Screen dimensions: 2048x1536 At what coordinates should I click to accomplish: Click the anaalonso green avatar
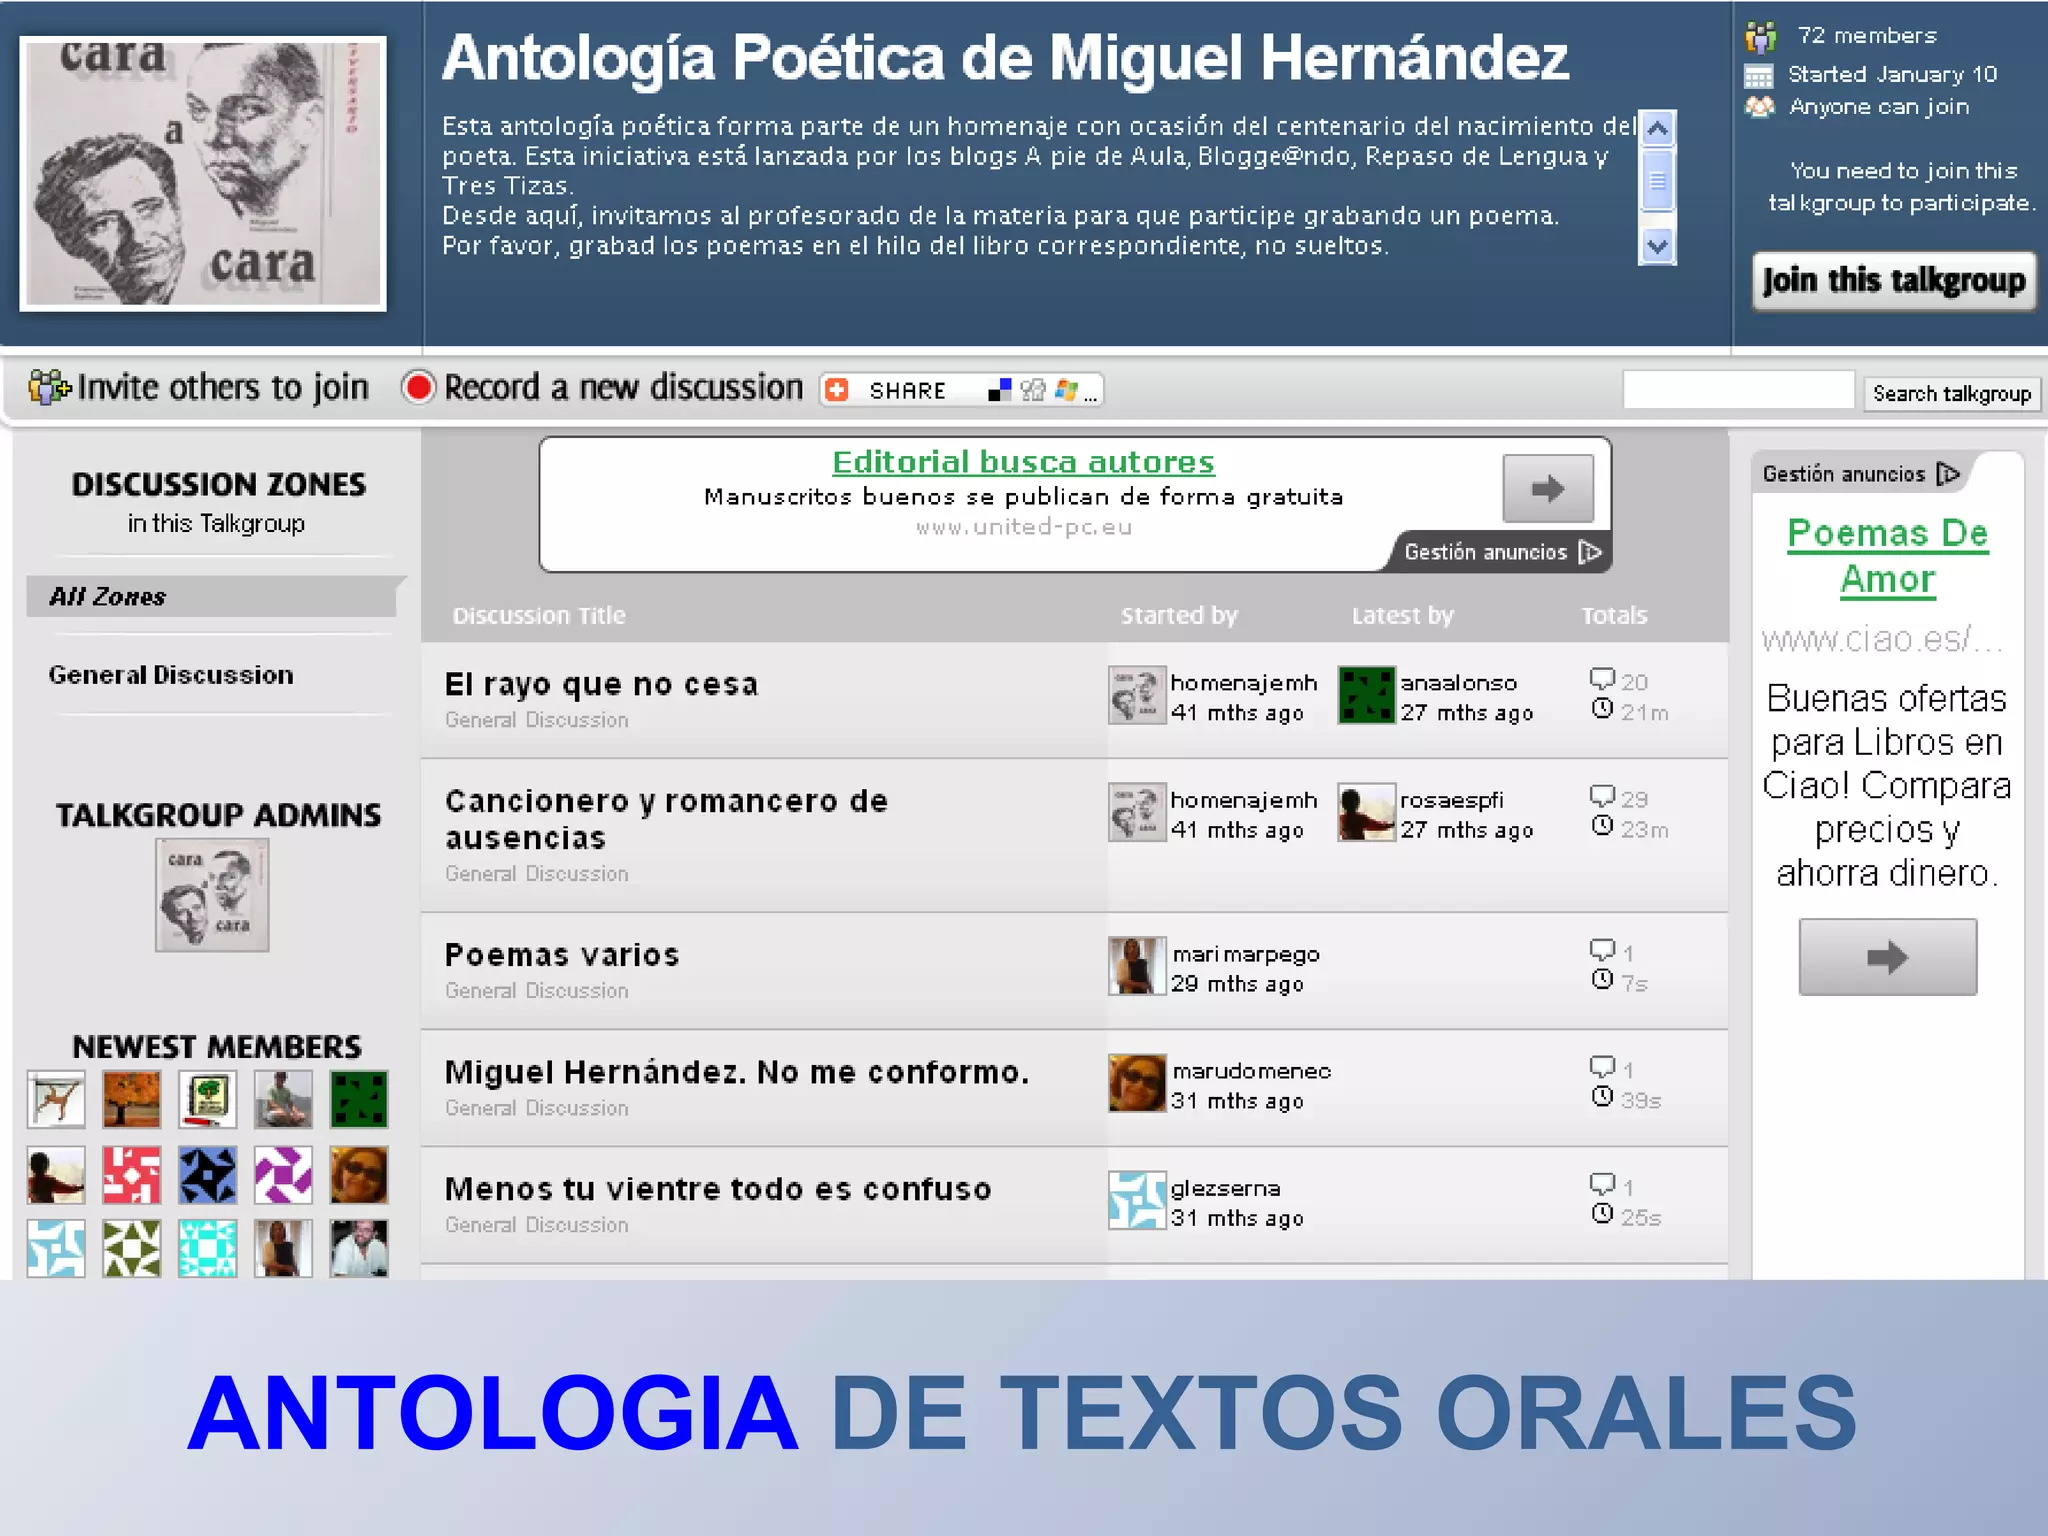coord(1366,695)
